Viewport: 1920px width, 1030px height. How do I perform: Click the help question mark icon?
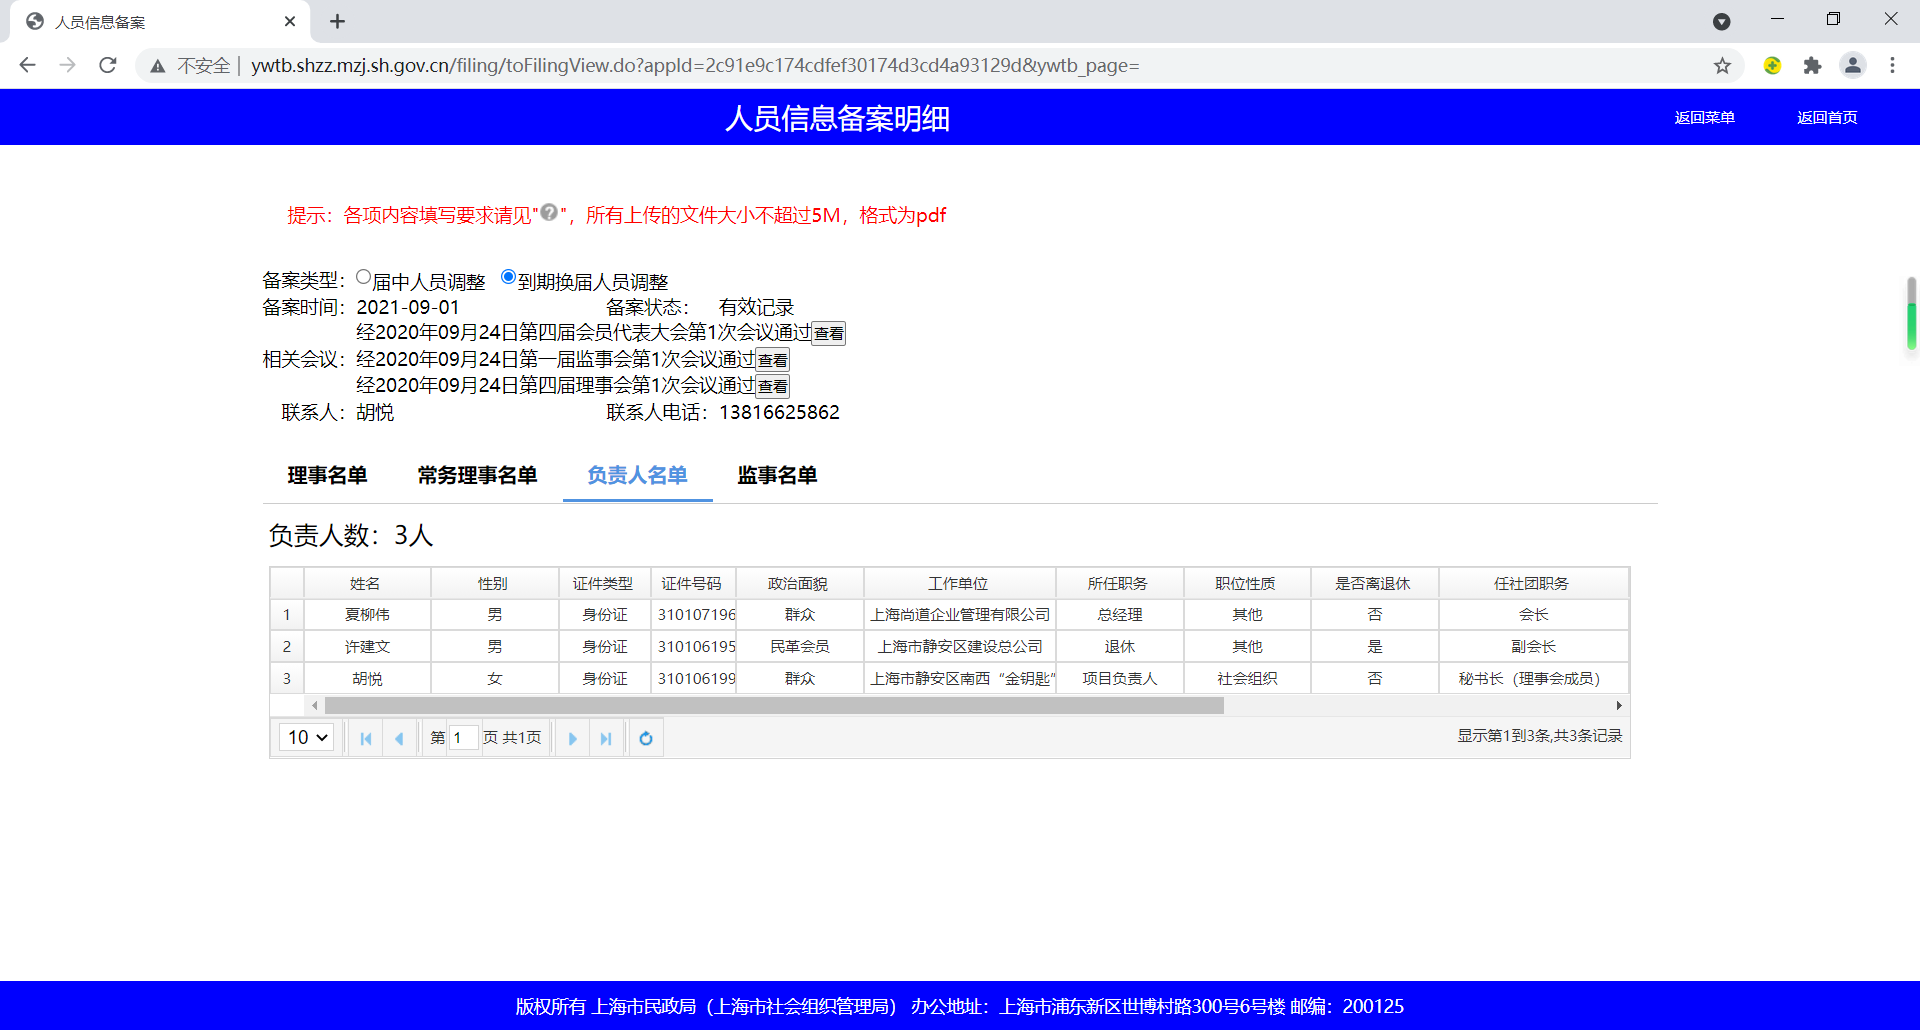(x=549, y=212)
